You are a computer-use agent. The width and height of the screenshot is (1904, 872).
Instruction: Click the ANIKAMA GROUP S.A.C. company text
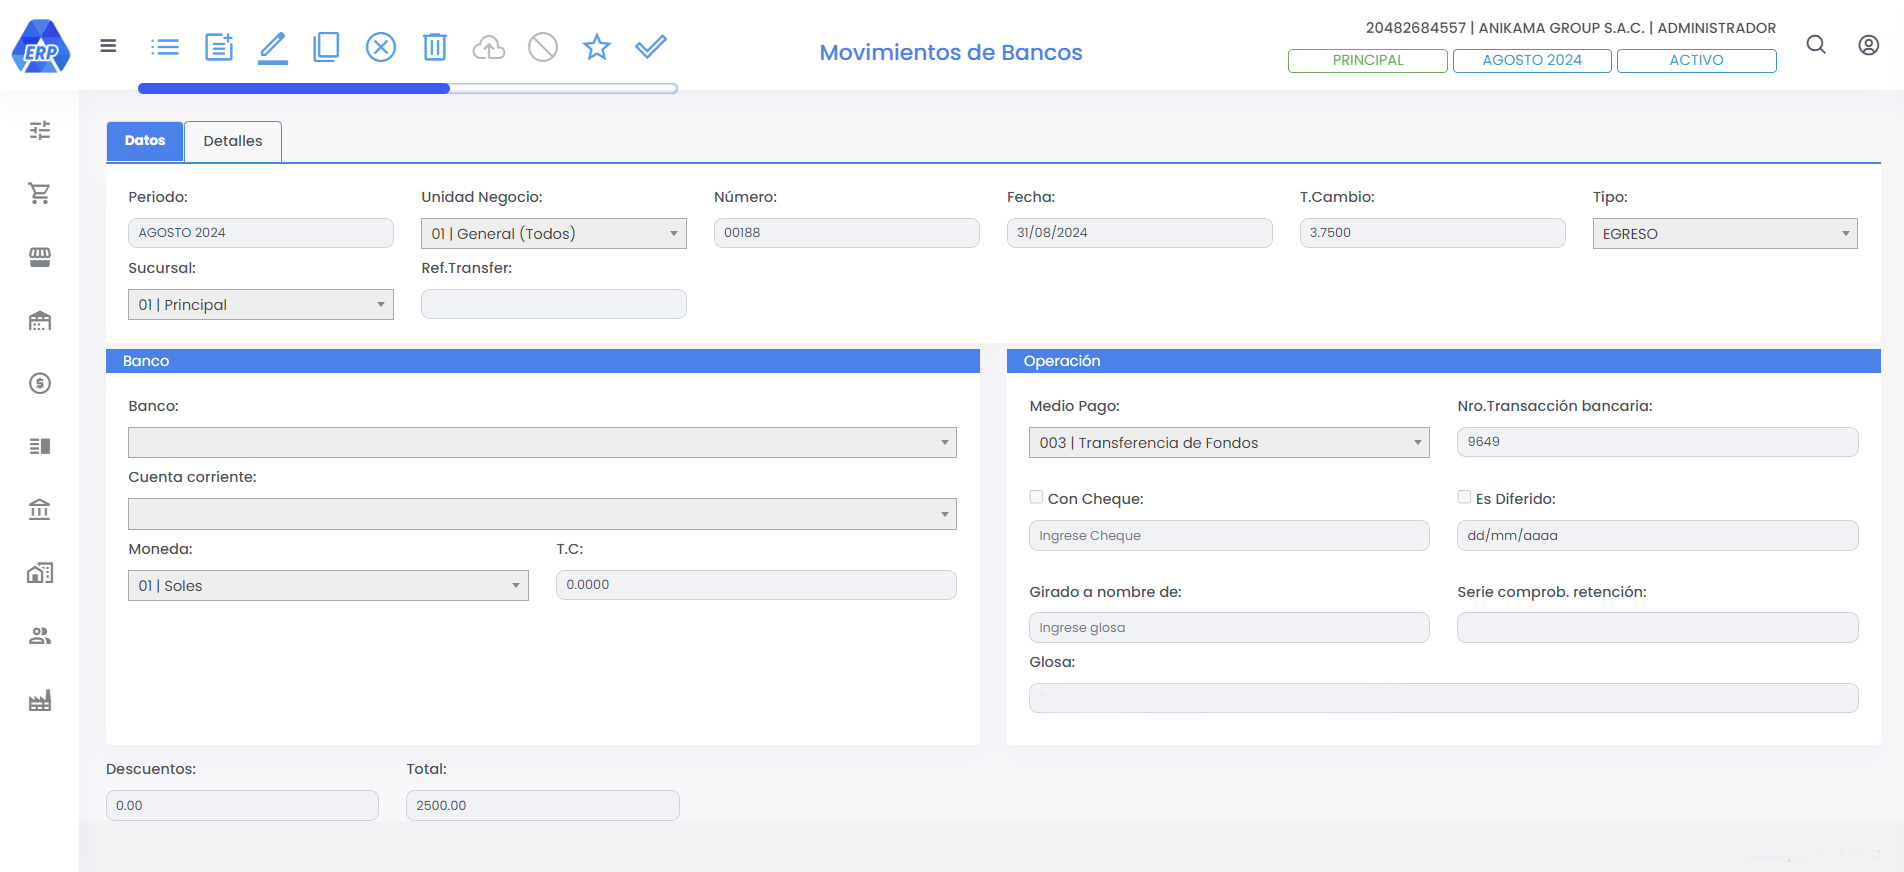[1561, 28]
